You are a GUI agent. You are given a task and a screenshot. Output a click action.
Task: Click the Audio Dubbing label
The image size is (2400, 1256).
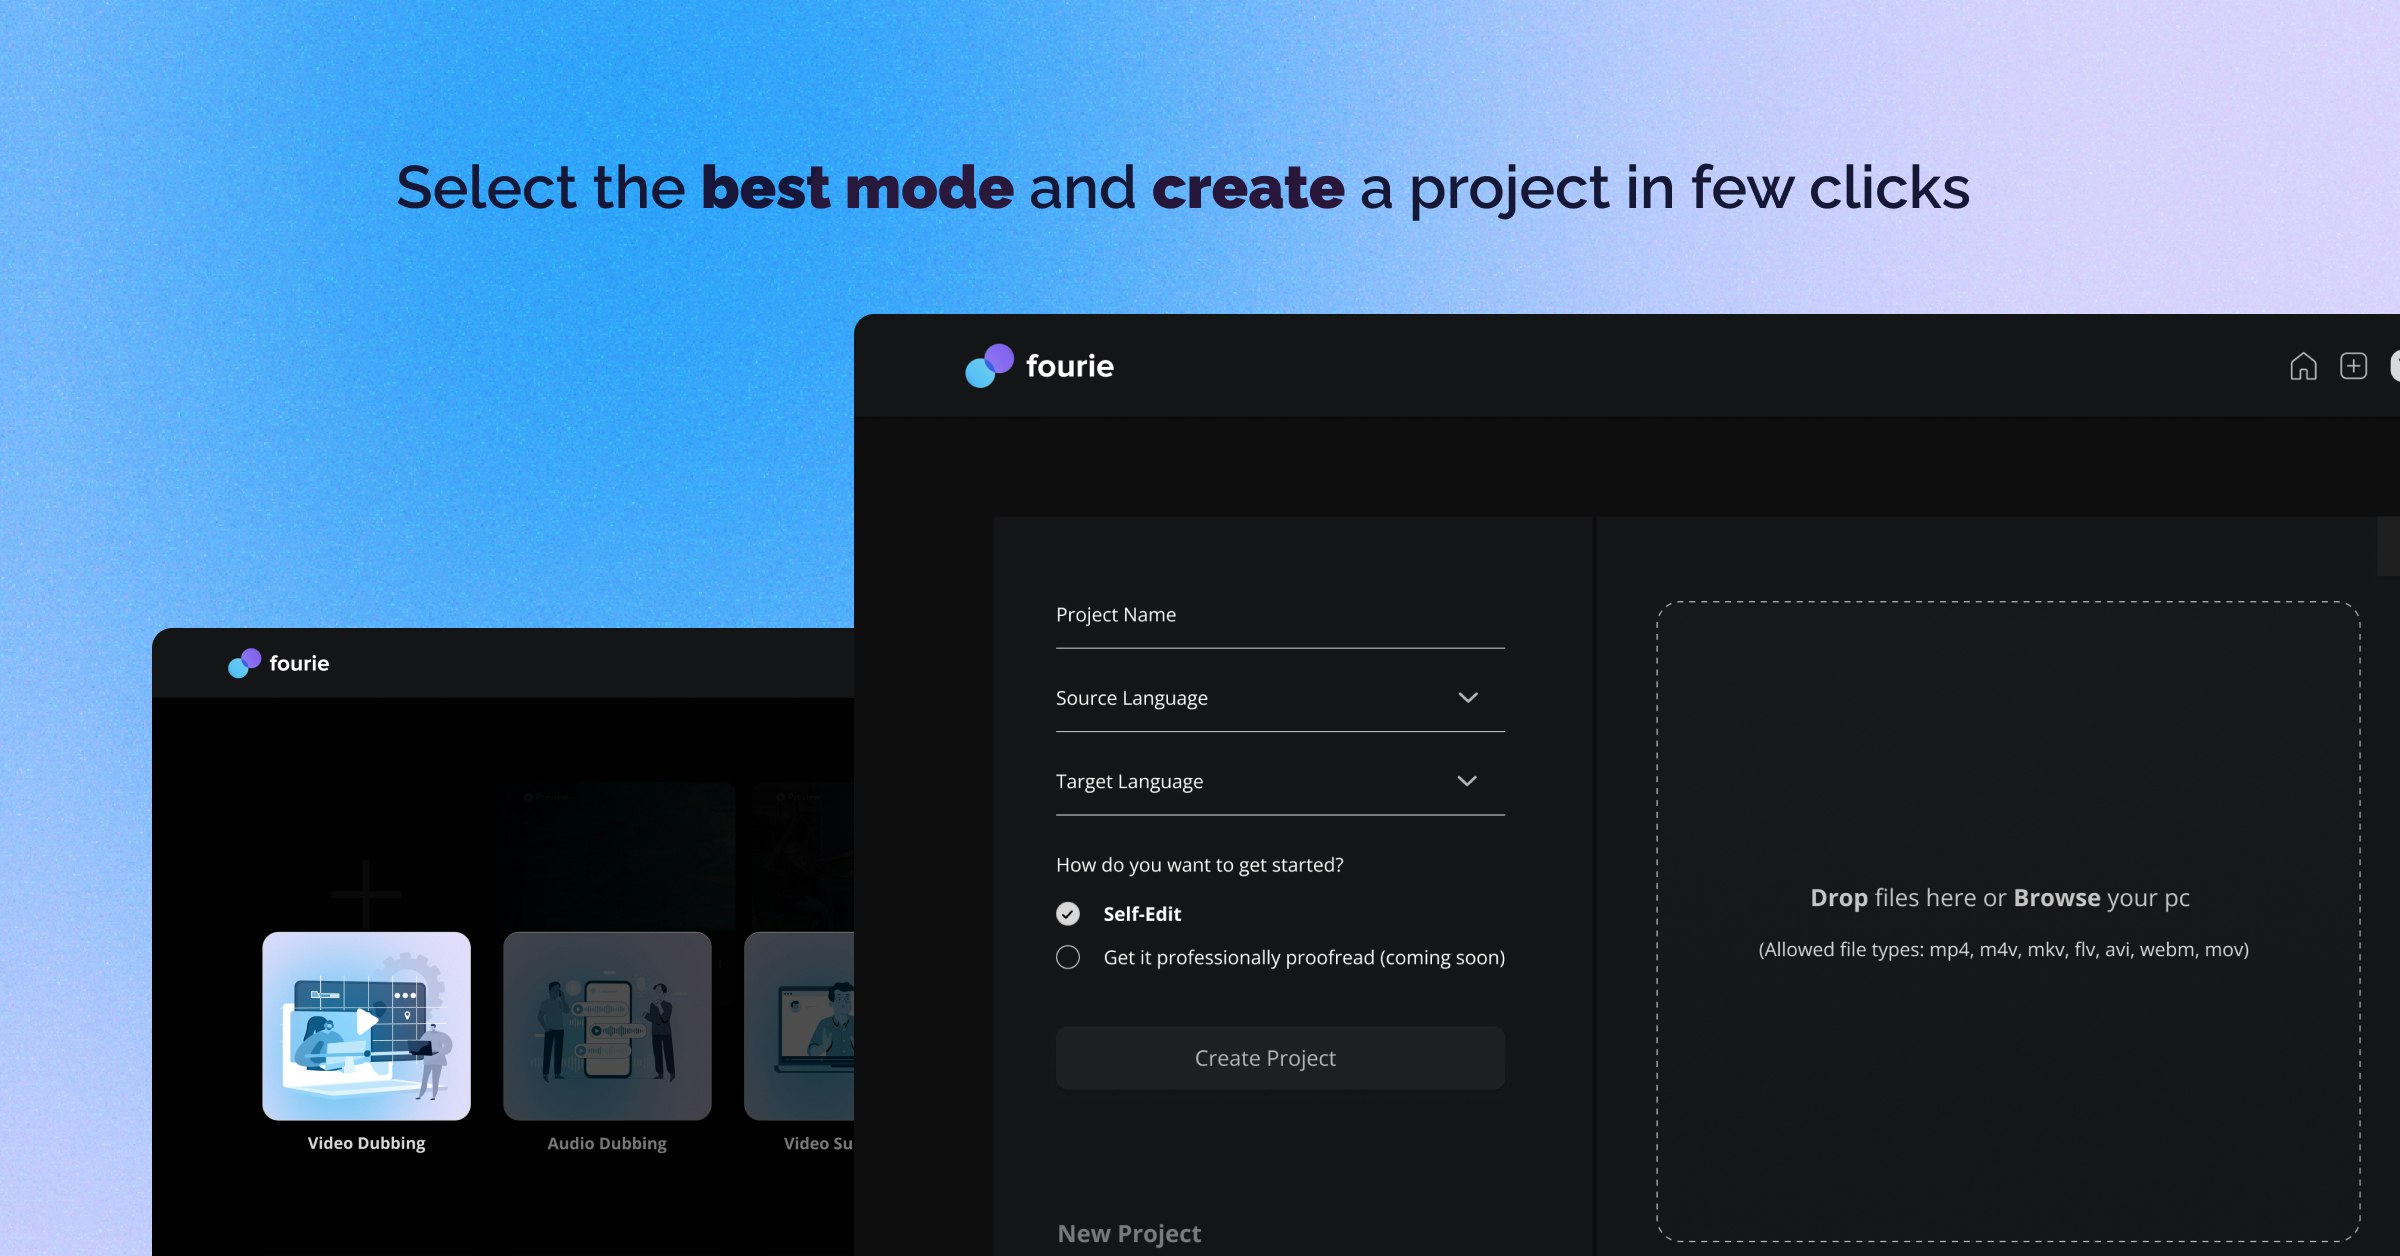607,1143
